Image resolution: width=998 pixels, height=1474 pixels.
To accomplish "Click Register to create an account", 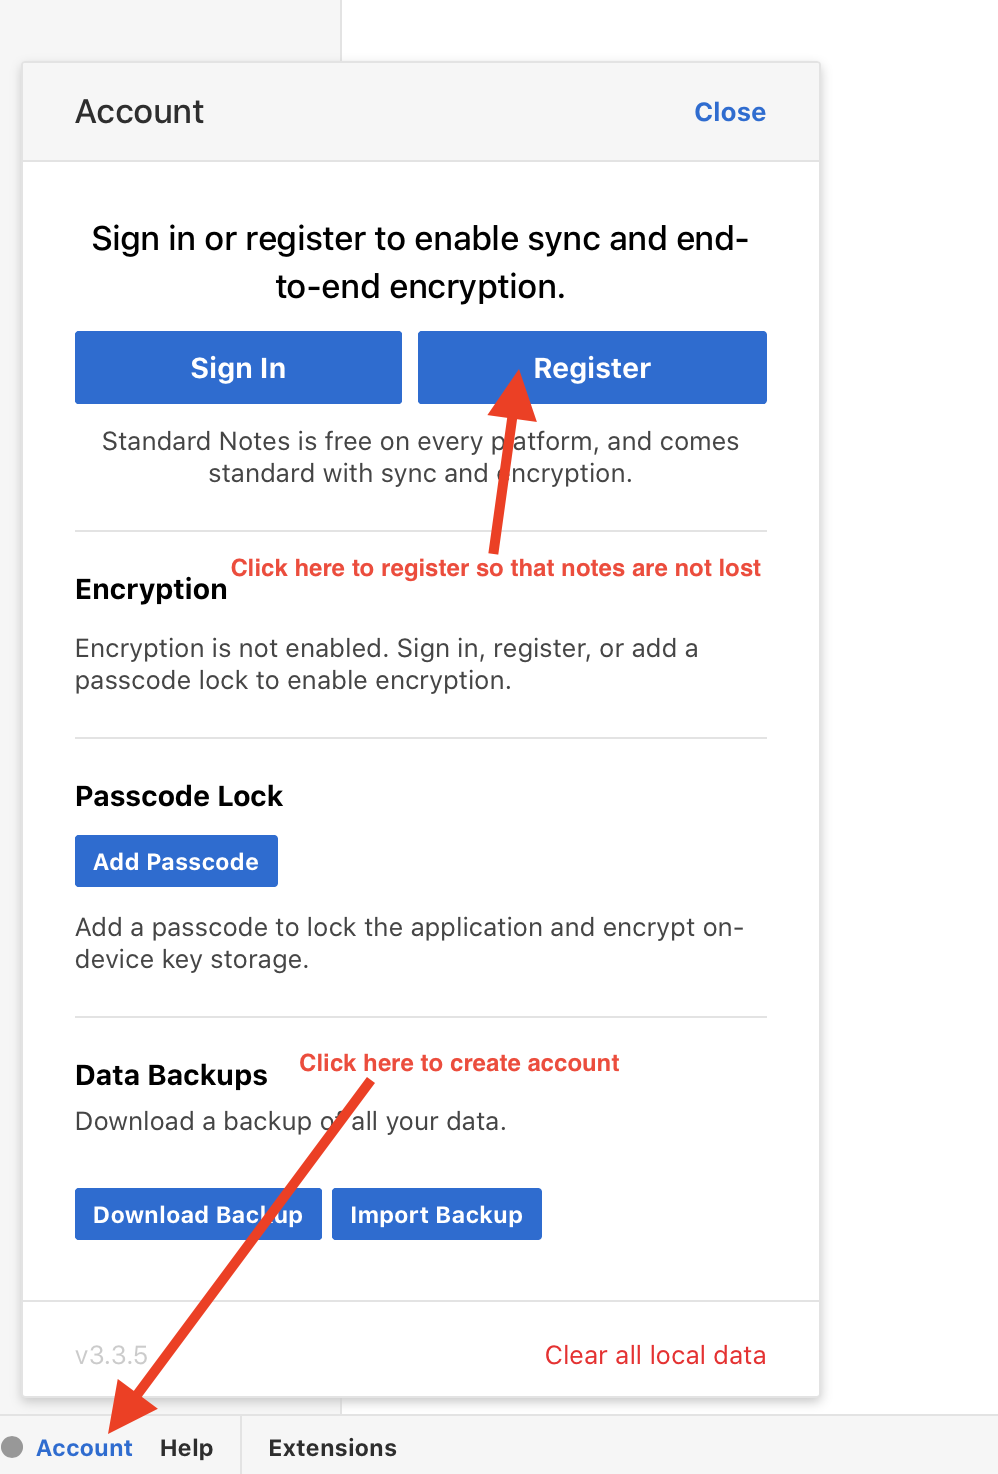I will point(592,368).
